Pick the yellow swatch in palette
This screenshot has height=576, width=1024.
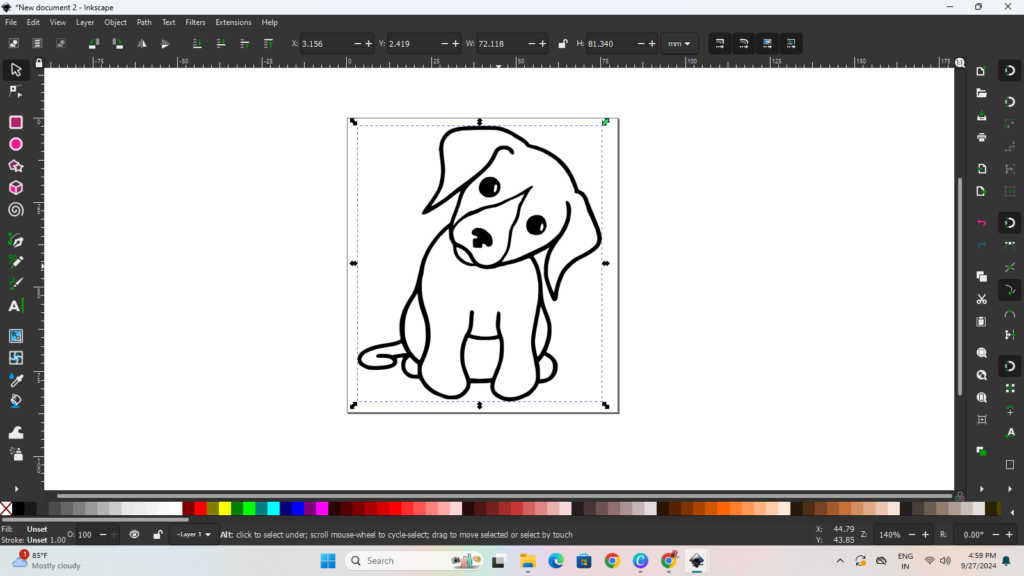(x=224, y=509)
